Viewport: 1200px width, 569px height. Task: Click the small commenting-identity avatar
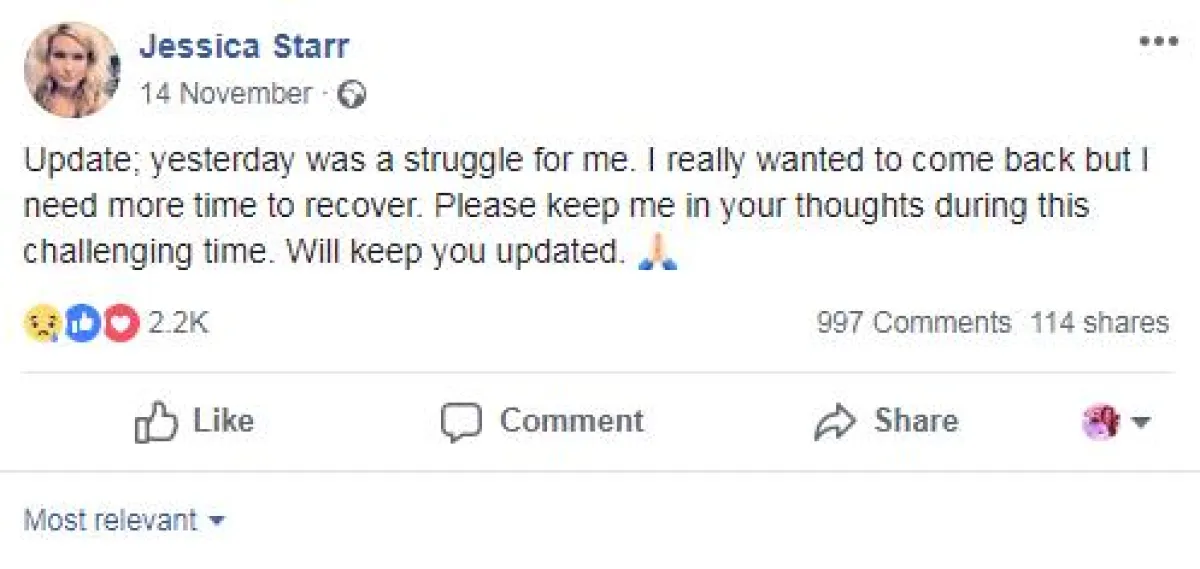coord(1100,423)
